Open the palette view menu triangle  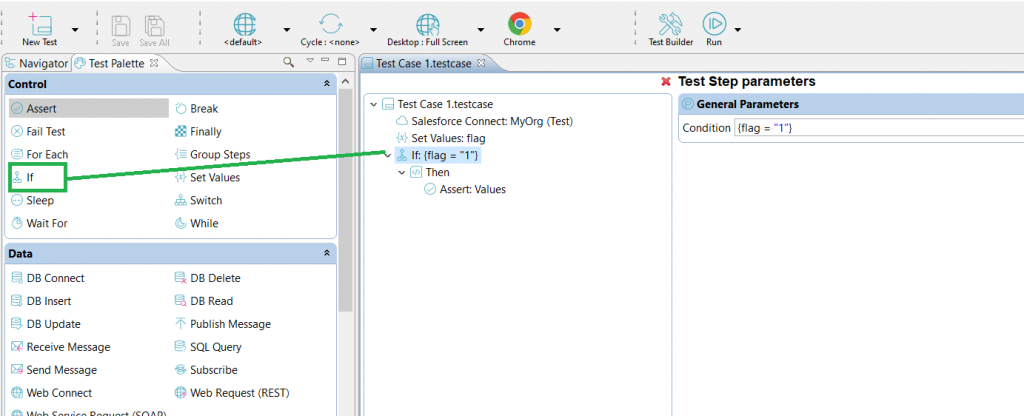[x=310, y=61]
